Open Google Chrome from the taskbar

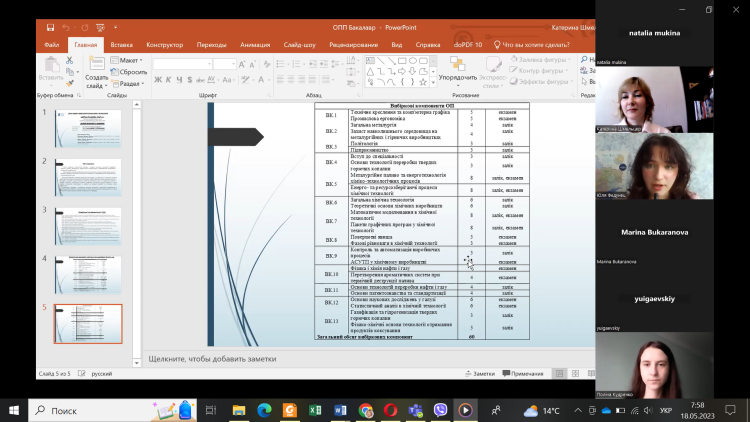click(x=365, y=410)
